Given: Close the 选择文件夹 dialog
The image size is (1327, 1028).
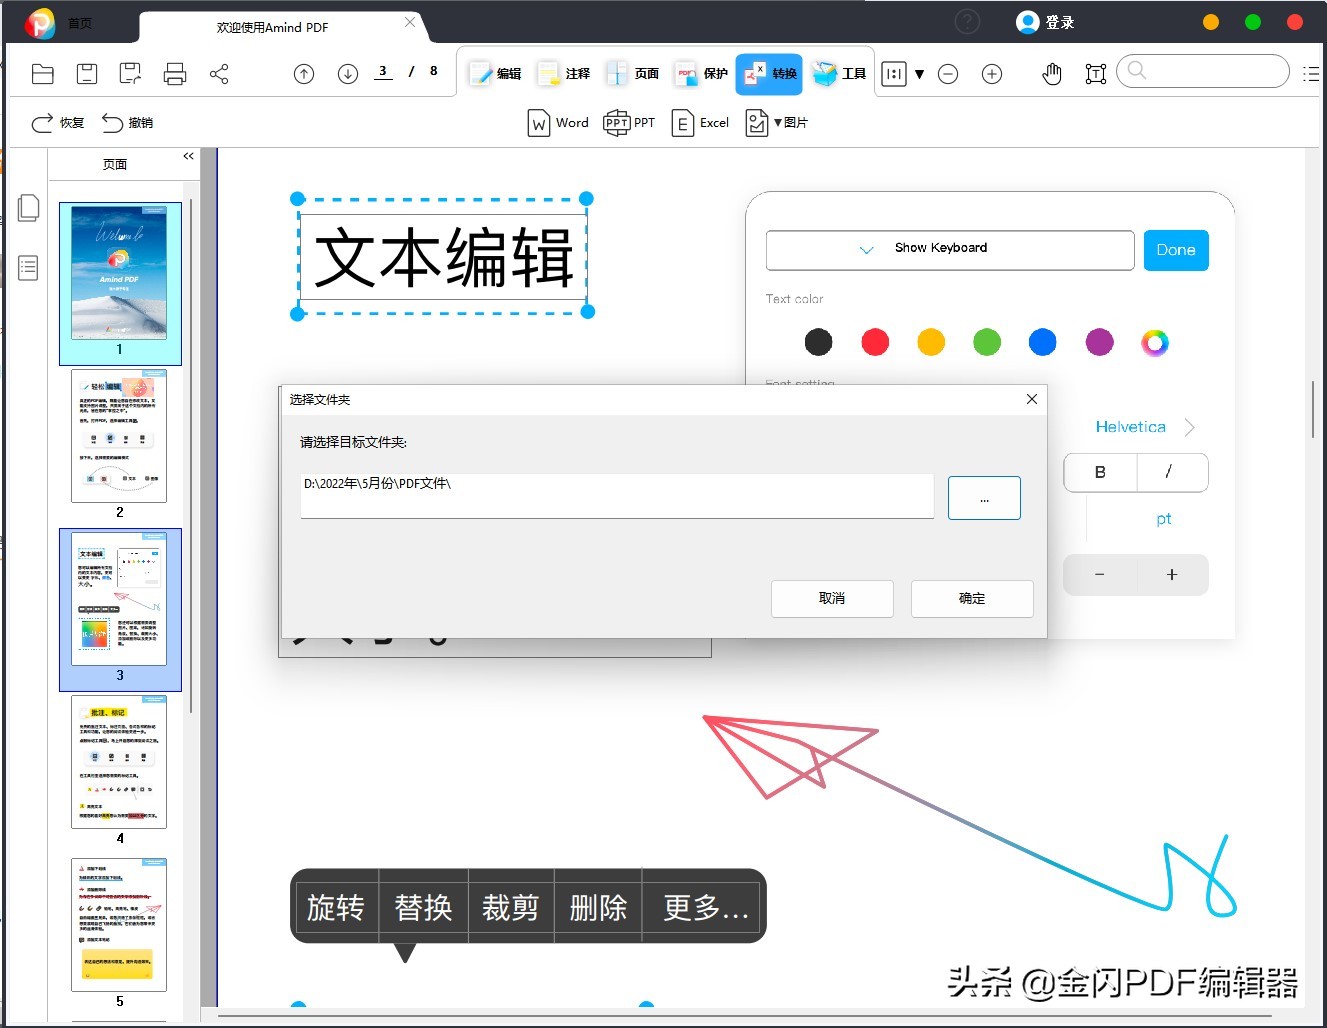Looking at the screenshot, I should pyautogui.click(x=1032, y=399).
